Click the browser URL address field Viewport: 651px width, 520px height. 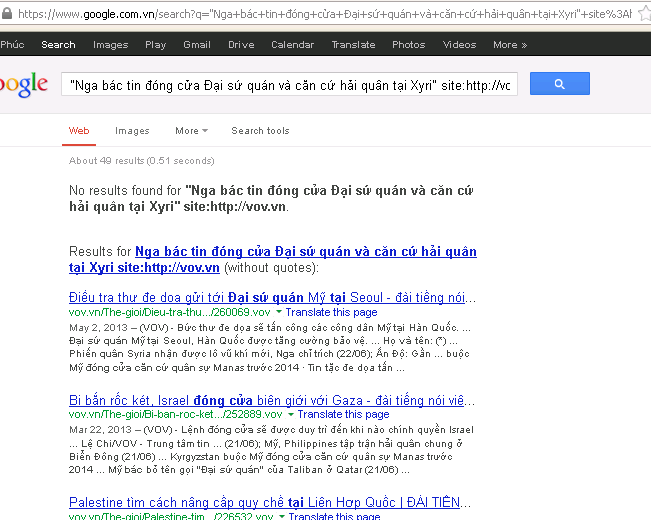325,14
